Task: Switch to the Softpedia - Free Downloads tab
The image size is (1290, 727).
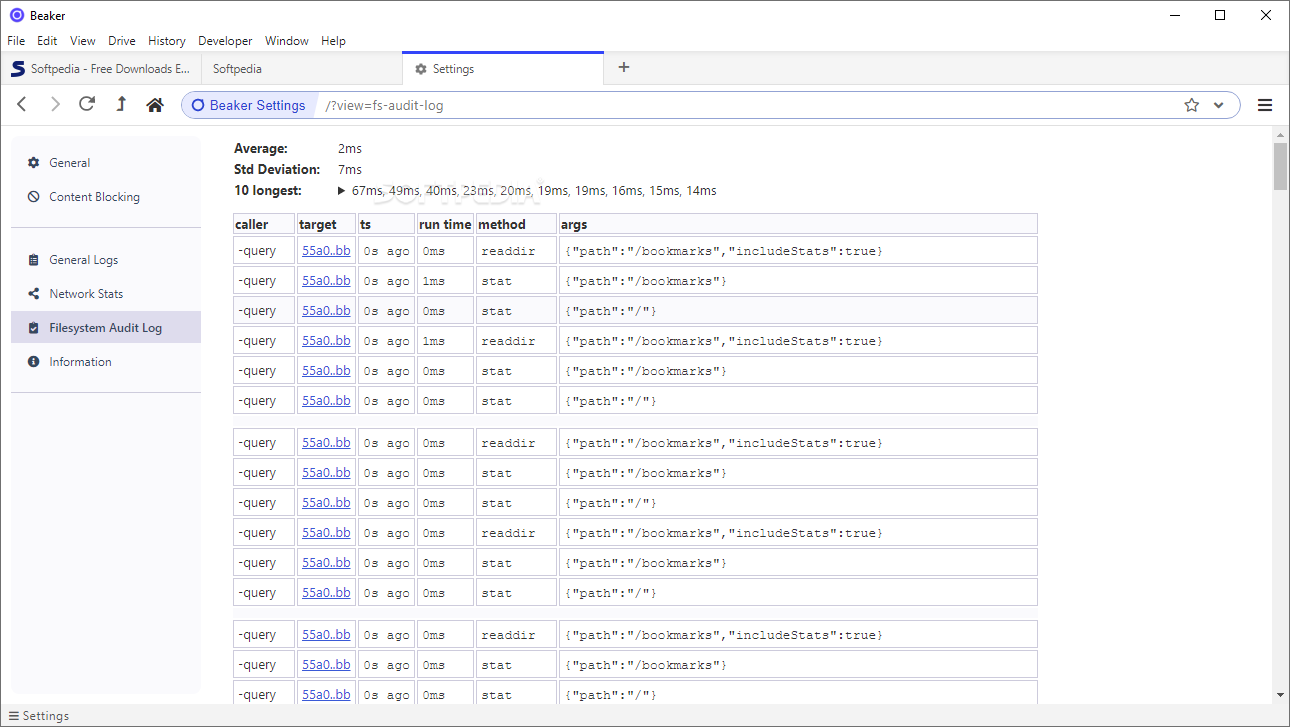Action: (101, 69)
